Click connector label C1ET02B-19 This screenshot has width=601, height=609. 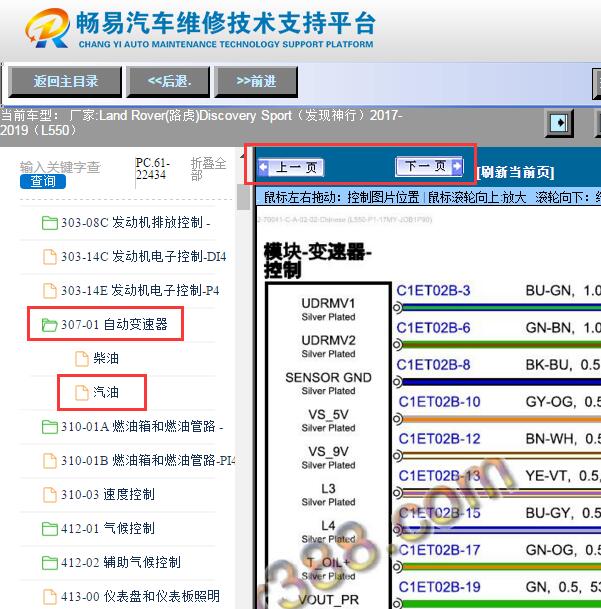439,587
